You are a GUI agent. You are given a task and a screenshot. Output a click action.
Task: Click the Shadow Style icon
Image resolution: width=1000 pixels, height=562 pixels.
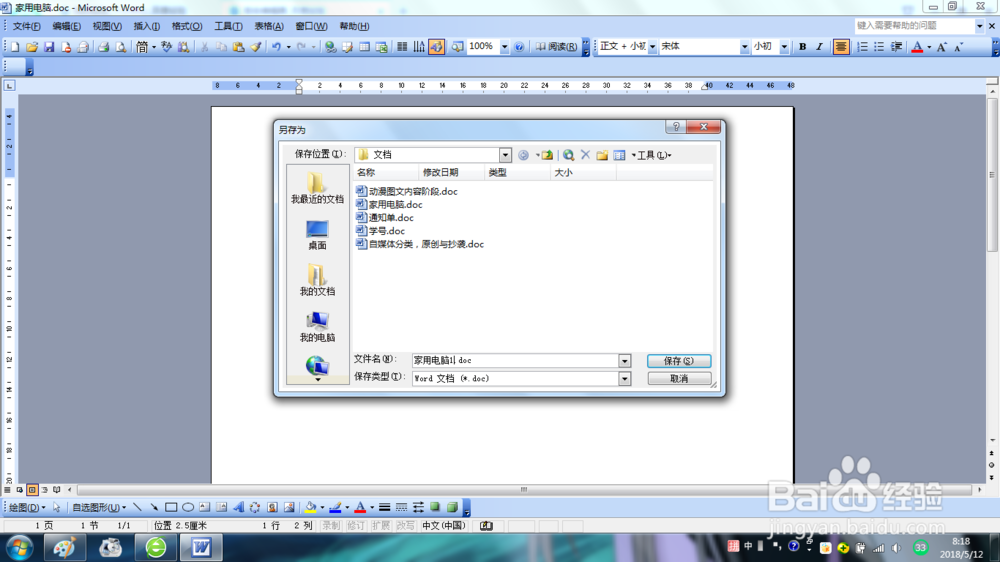click(x=436, y=508)
